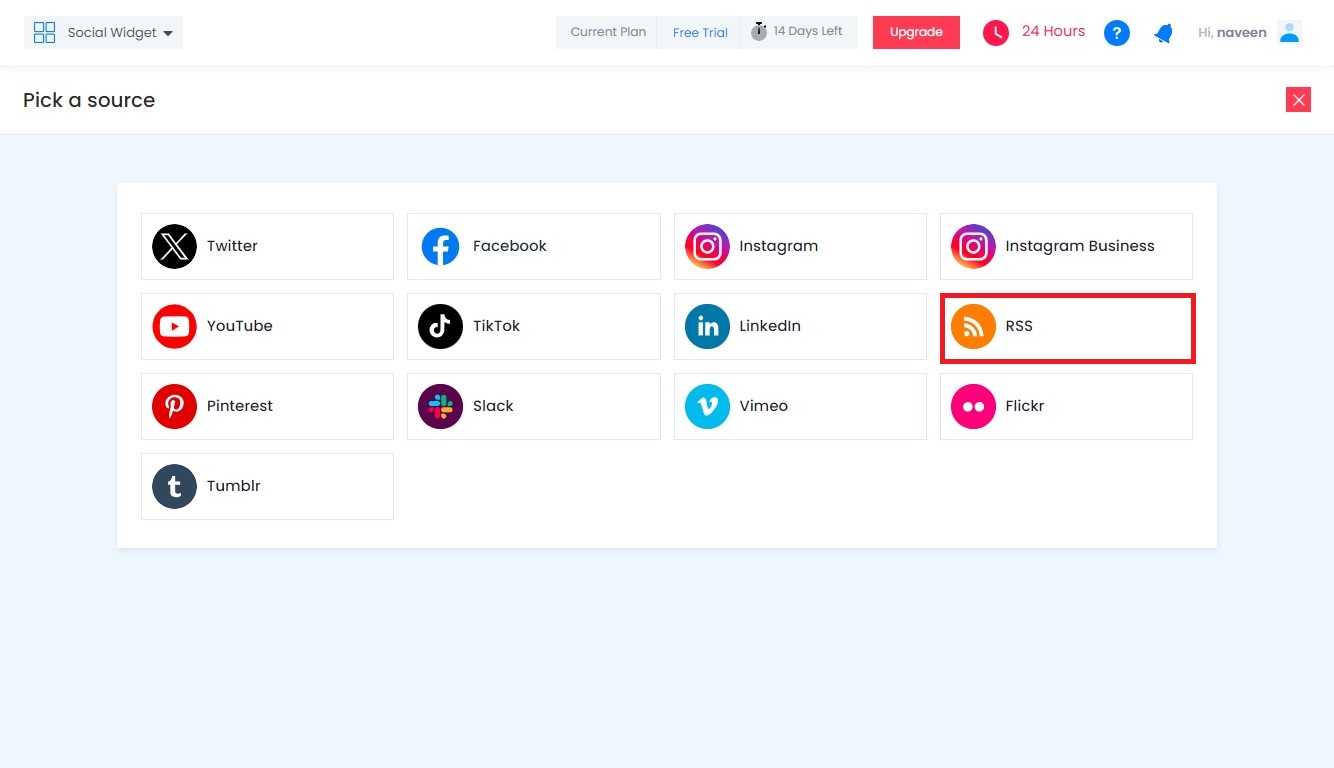
Task: Pick the Pinterest source label
Action: coord(240,406)
